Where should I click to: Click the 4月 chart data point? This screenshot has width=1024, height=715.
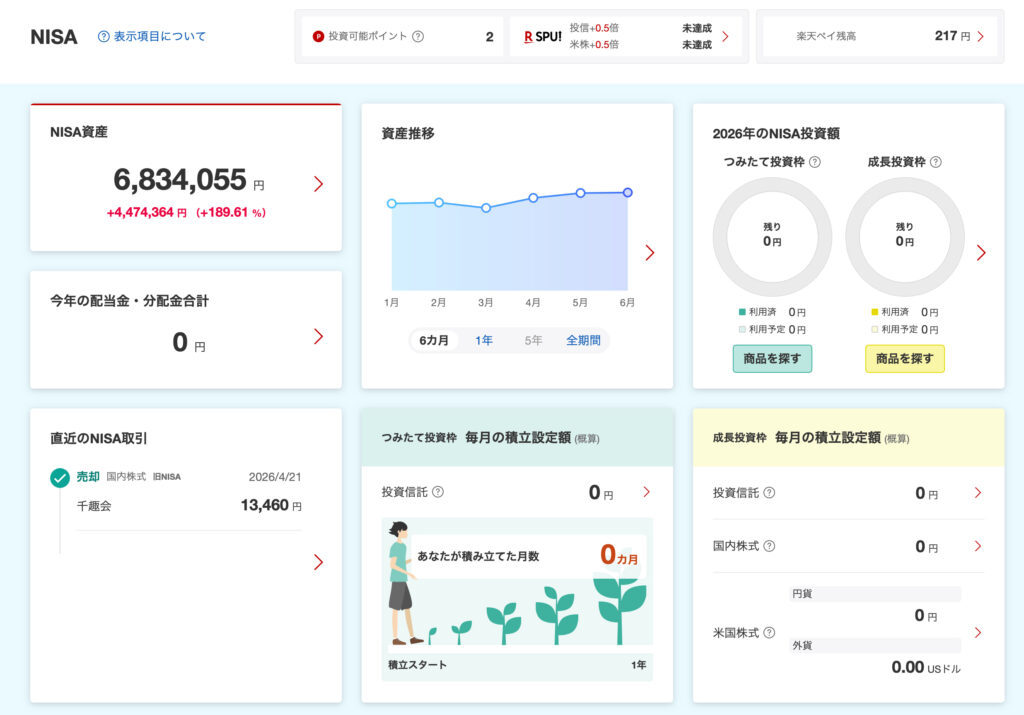point(533,197)
